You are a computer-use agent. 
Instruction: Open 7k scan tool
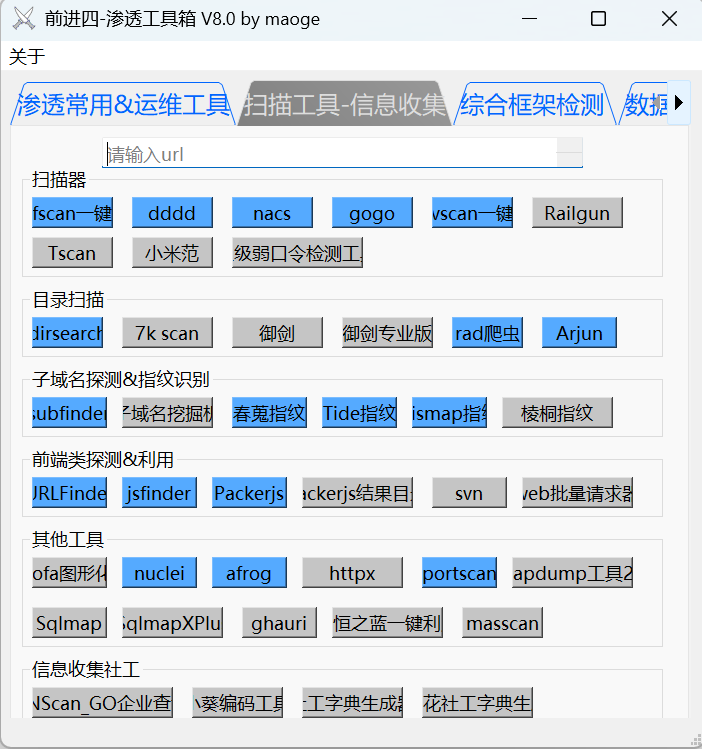167,332
